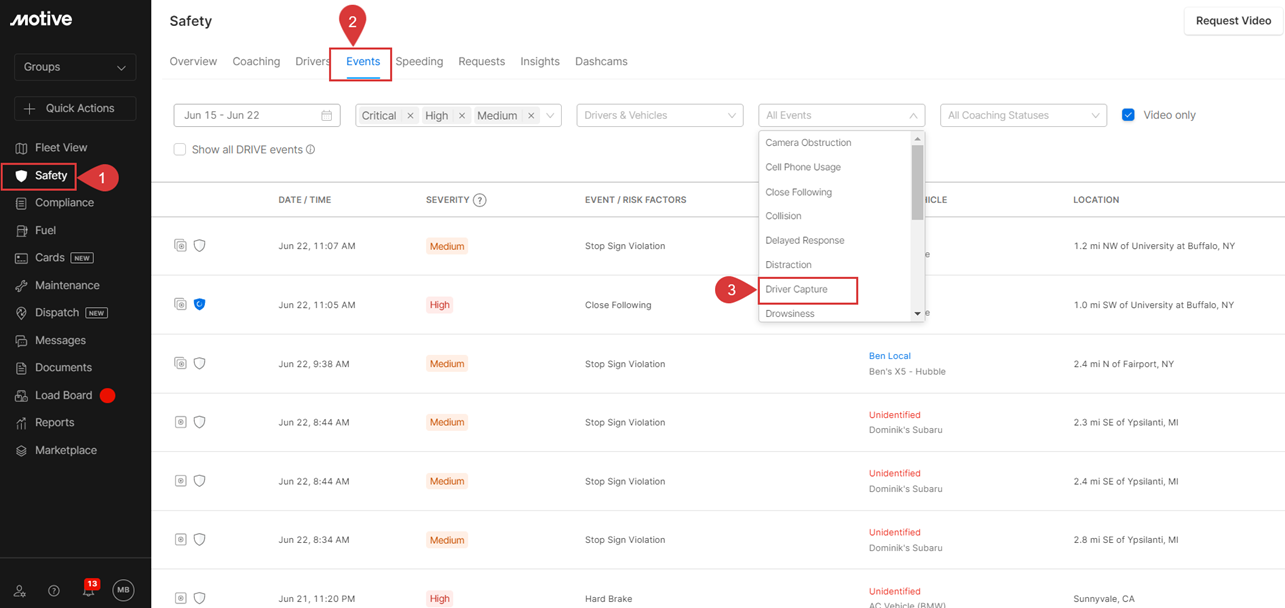This screenshot has height=608, width=1285.
Task: Open the help question mark icon
Action: (54, 591)
